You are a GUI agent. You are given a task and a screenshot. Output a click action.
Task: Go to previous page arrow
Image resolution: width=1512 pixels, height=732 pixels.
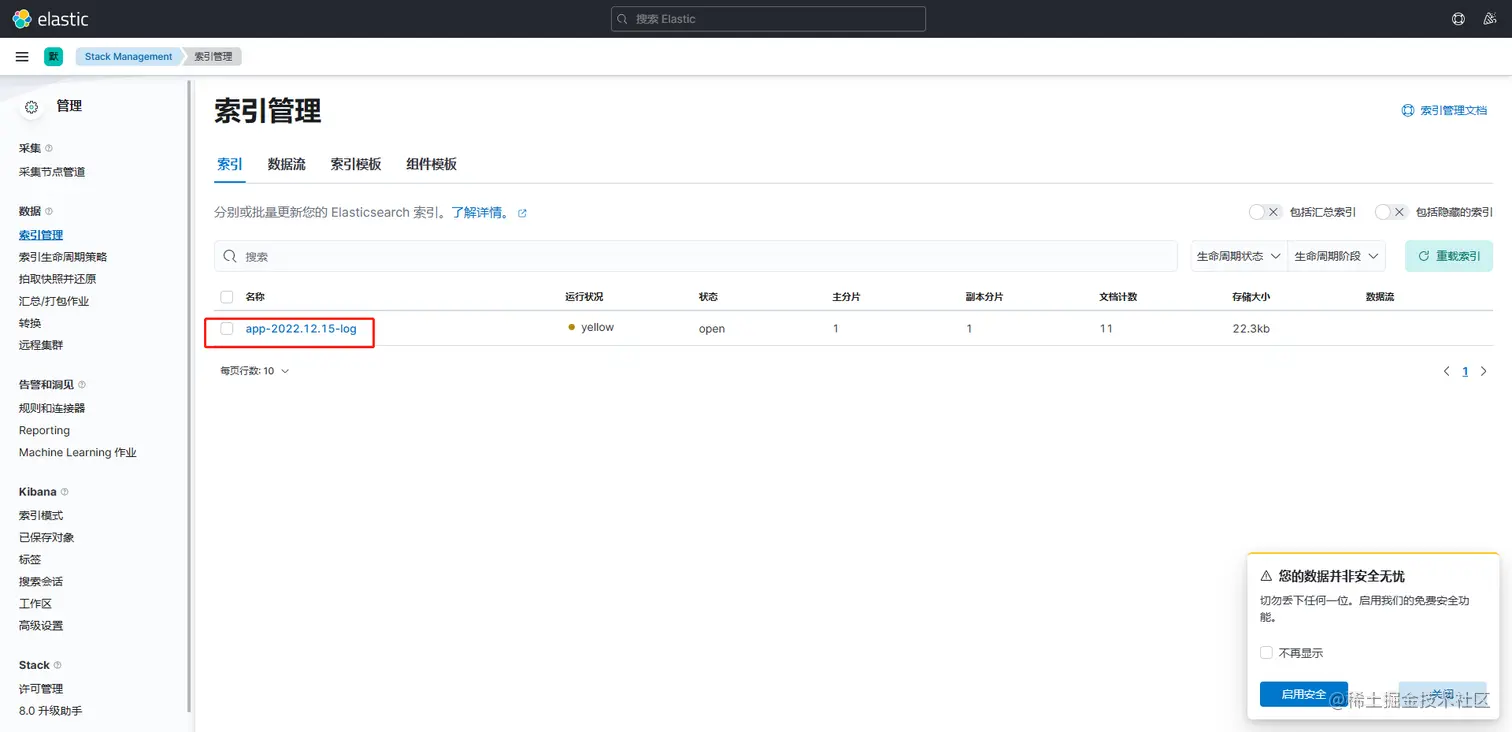1446,371
